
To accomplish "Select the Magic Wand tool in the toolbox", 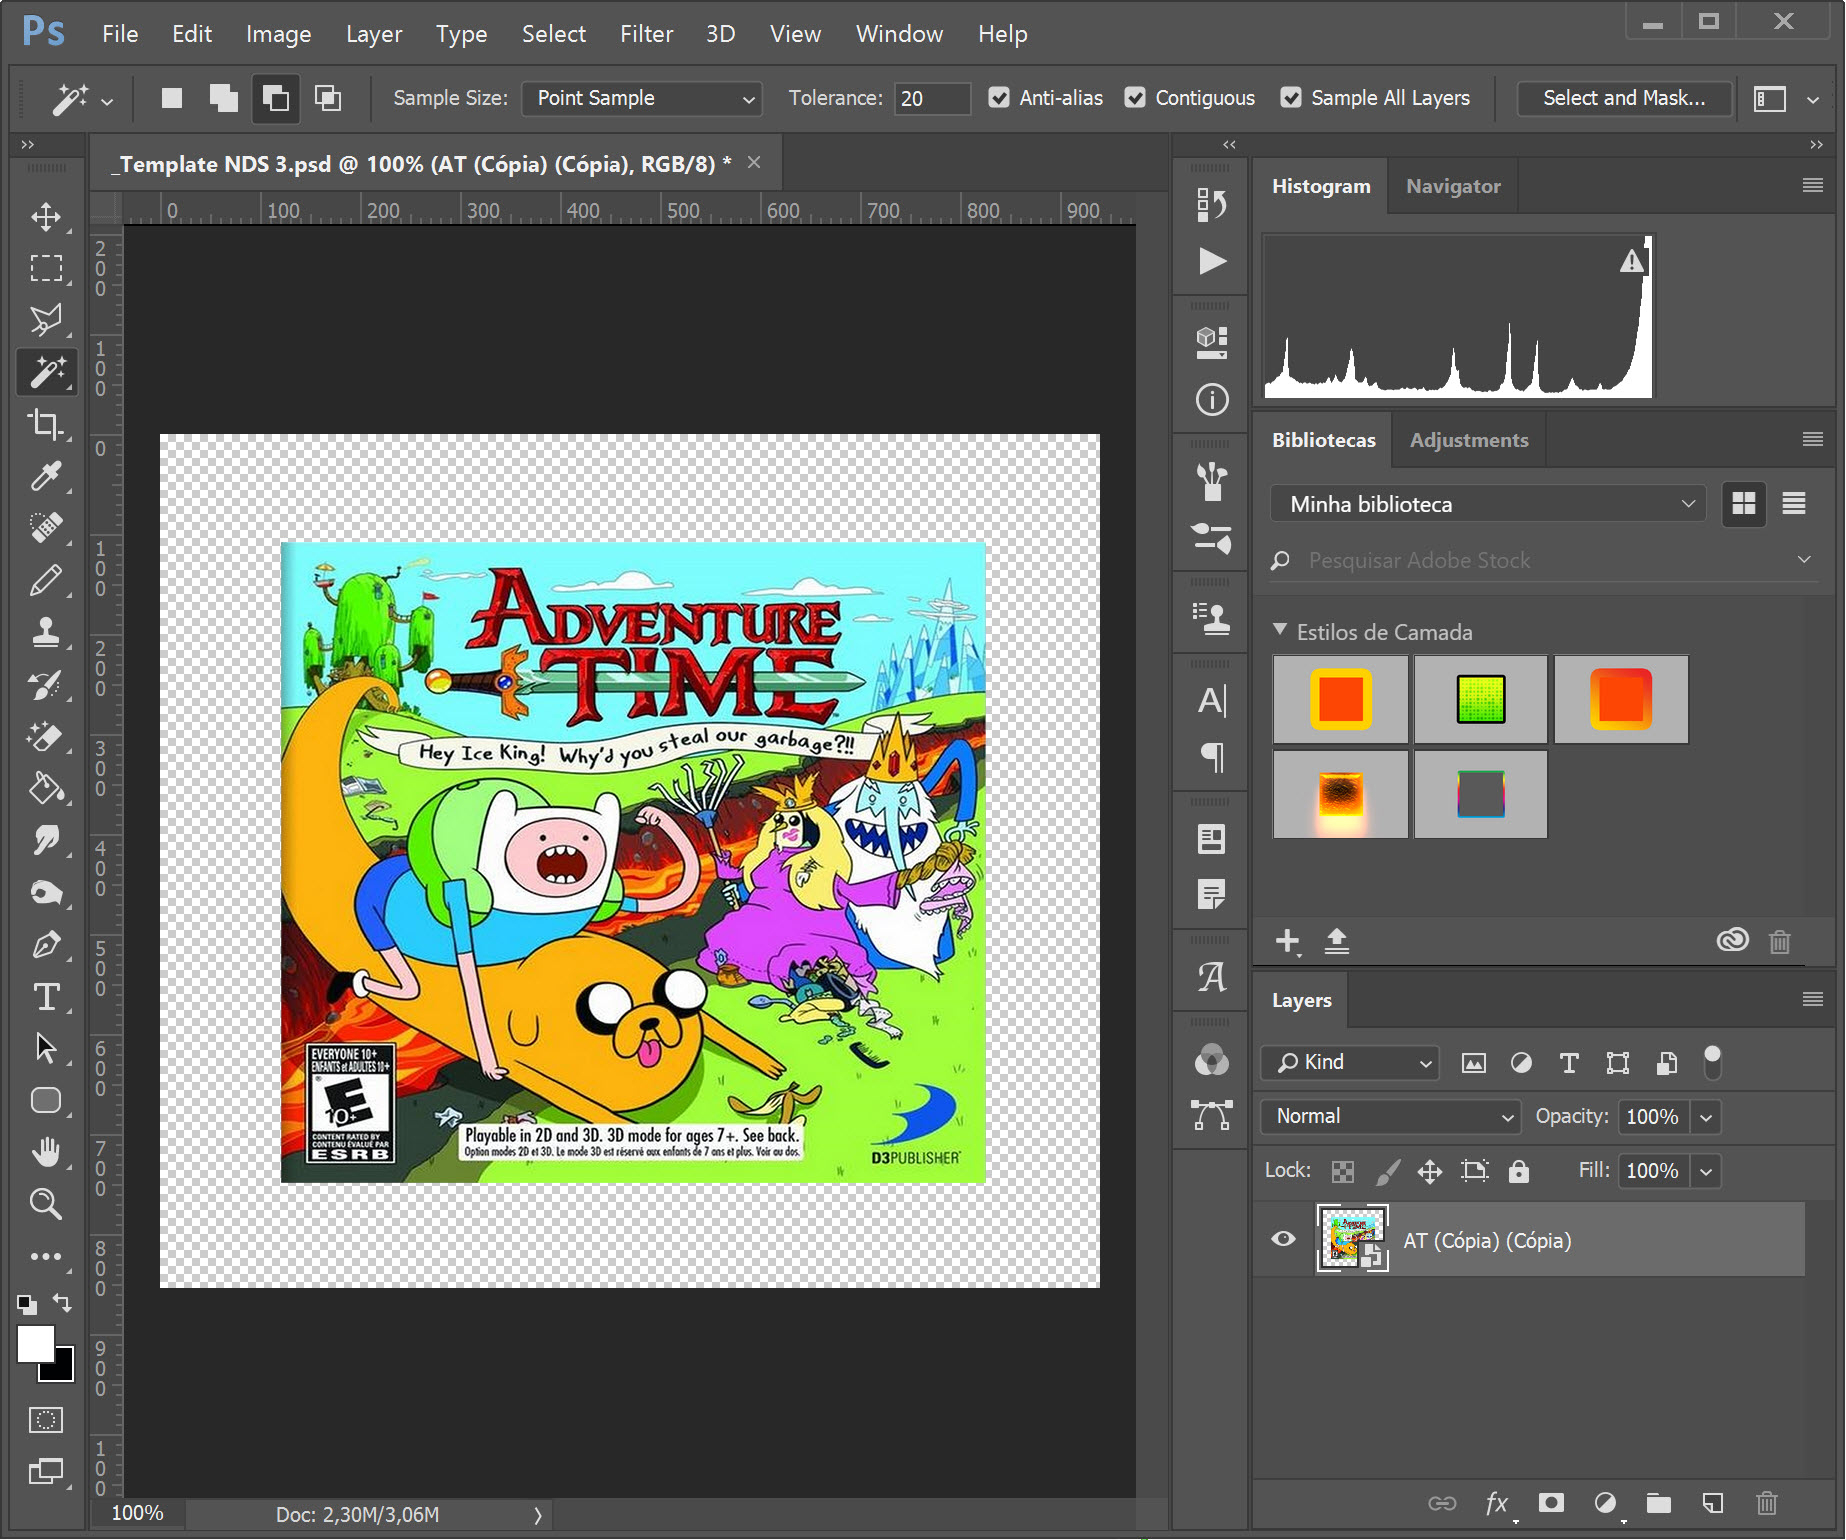I will pyautogui.click(x=46, y=371).
